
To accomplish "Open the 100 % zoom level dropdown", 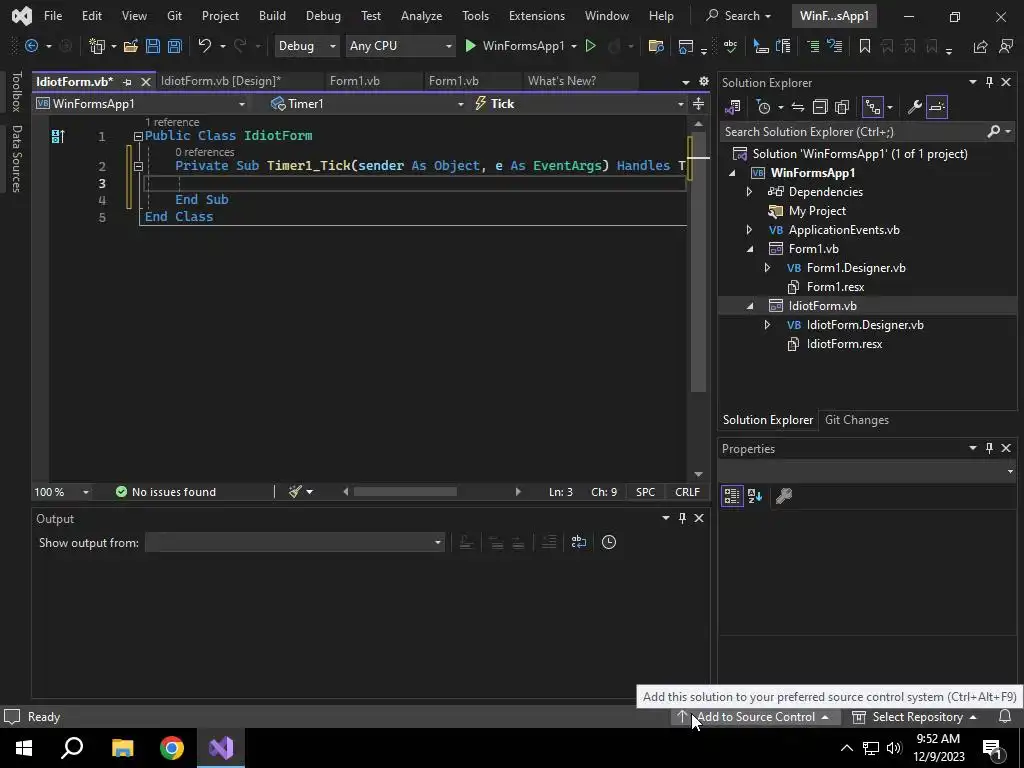I will click(61, 492).
